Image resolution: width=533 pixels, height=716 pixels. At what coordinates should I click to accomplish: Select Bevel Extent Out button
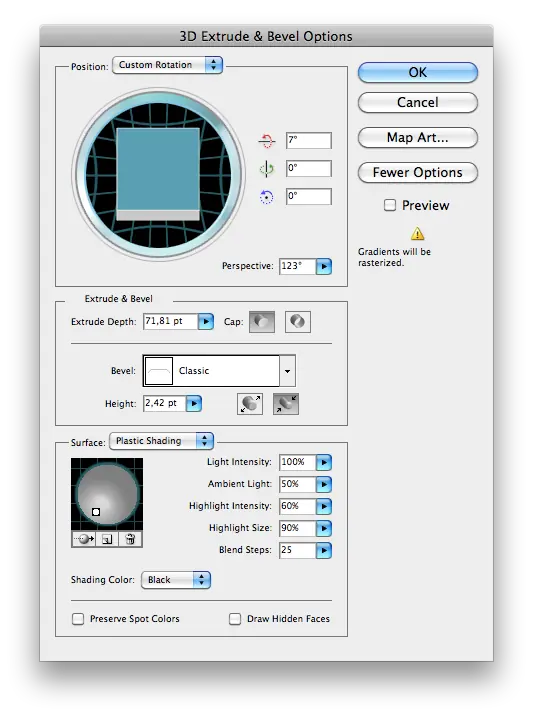(x=250, y=404)
